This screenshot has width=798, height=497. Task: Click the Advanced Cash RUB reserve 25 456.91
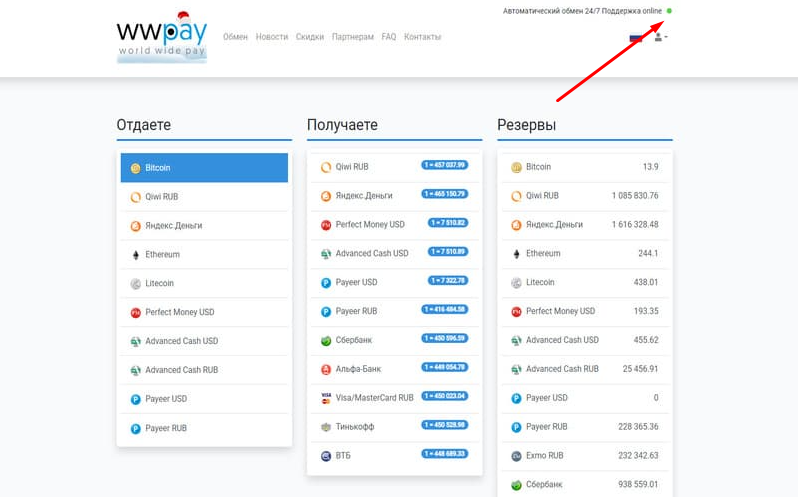tap(640, 369)
